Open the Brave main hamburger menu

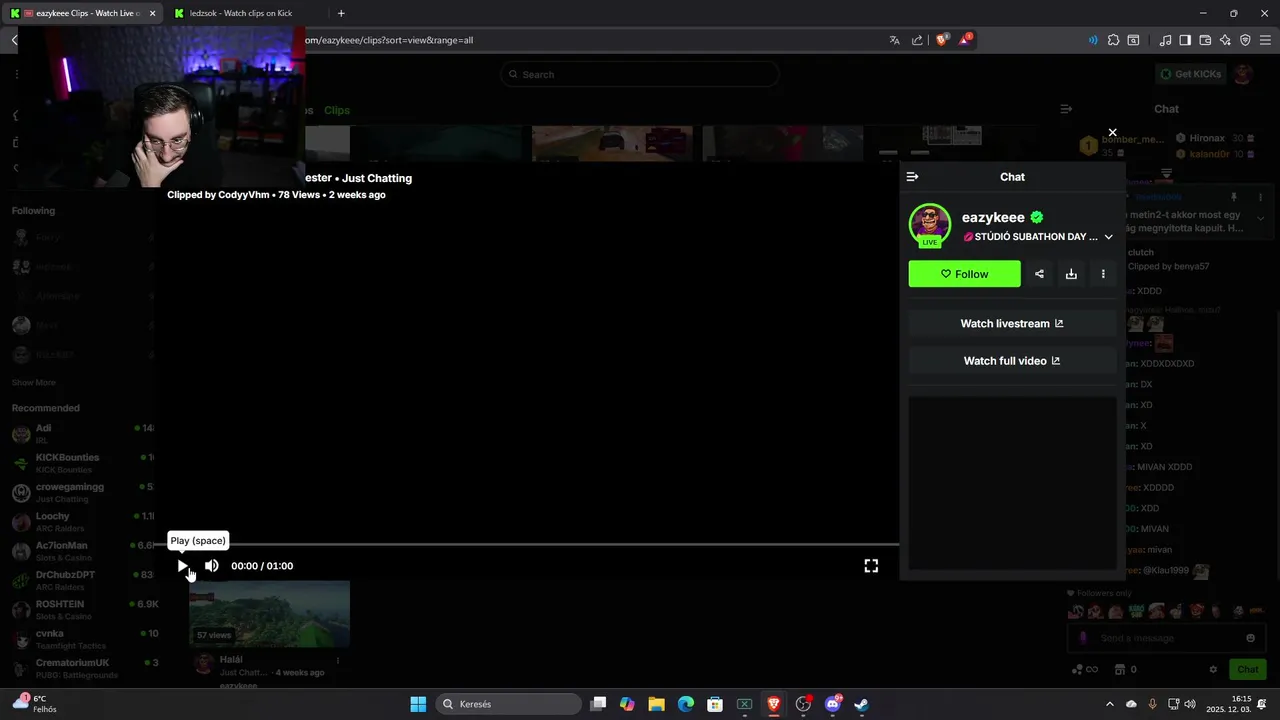click(x=1265, y=40)
